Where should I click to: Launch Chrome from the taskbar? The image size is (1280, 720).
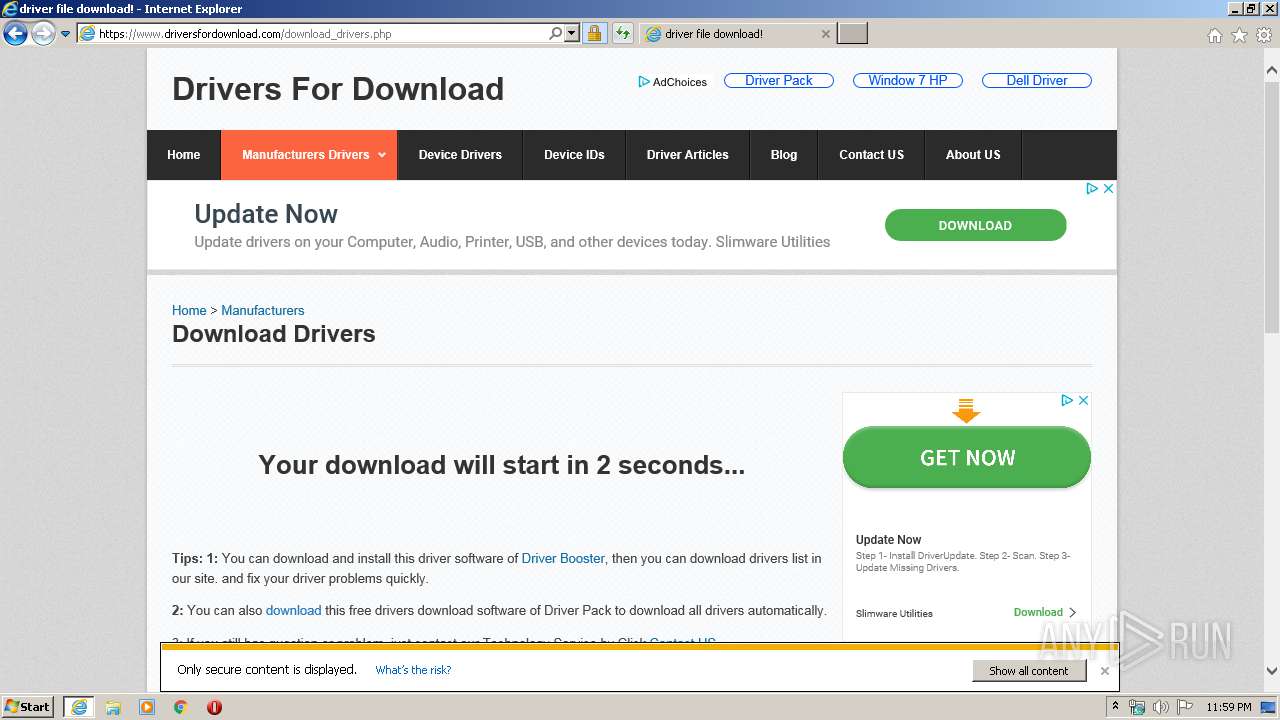tap(181, 707)
